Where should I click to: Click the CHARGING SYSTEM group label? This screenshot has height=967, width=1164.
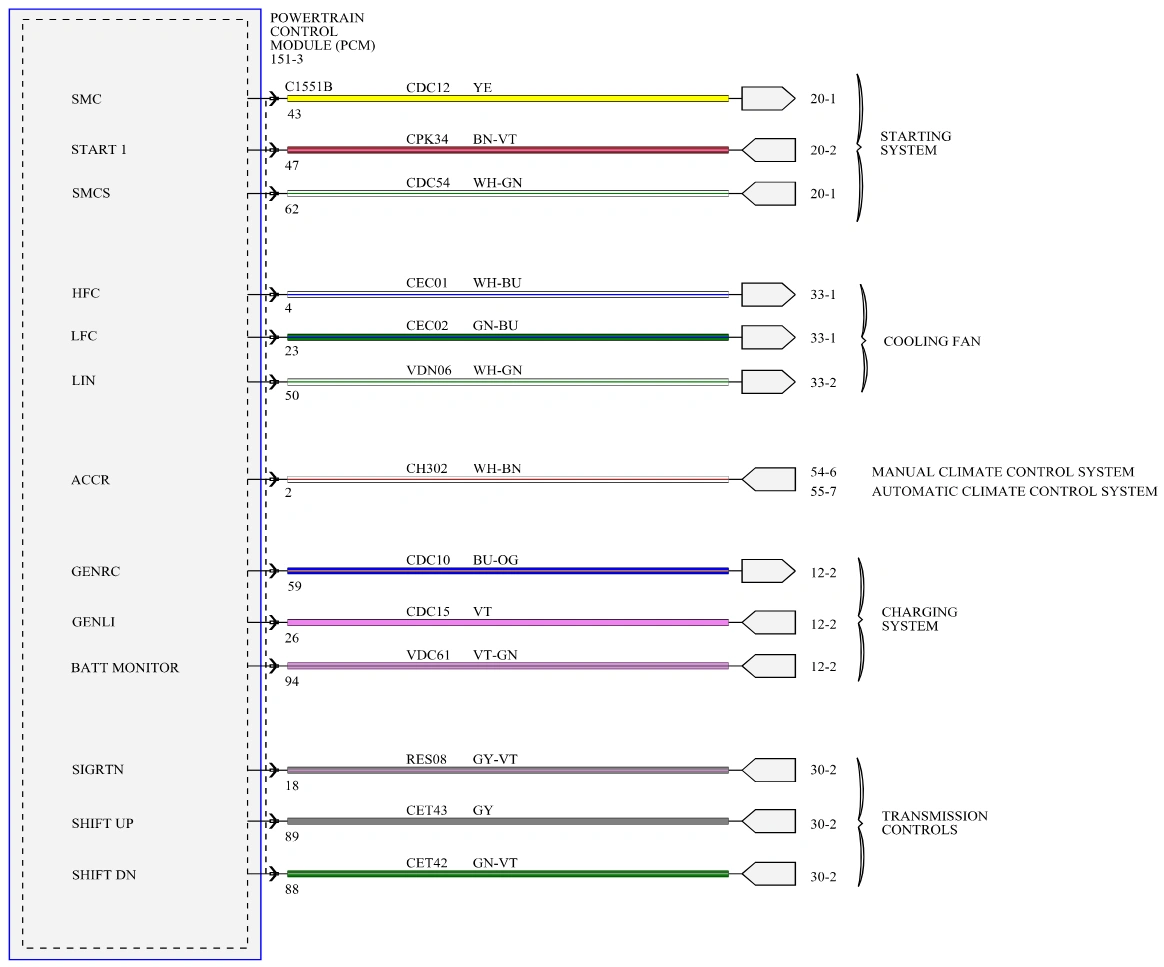point(919,619)
